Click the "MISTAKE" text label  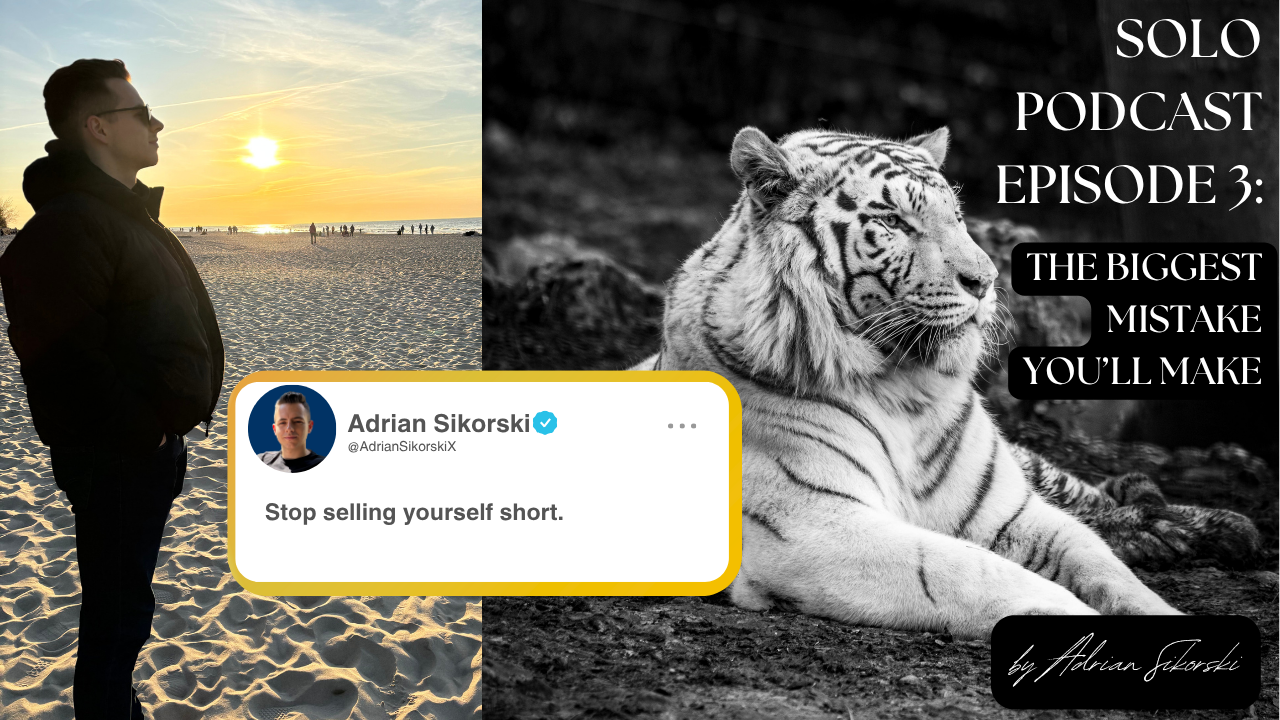click(1183, 320)
